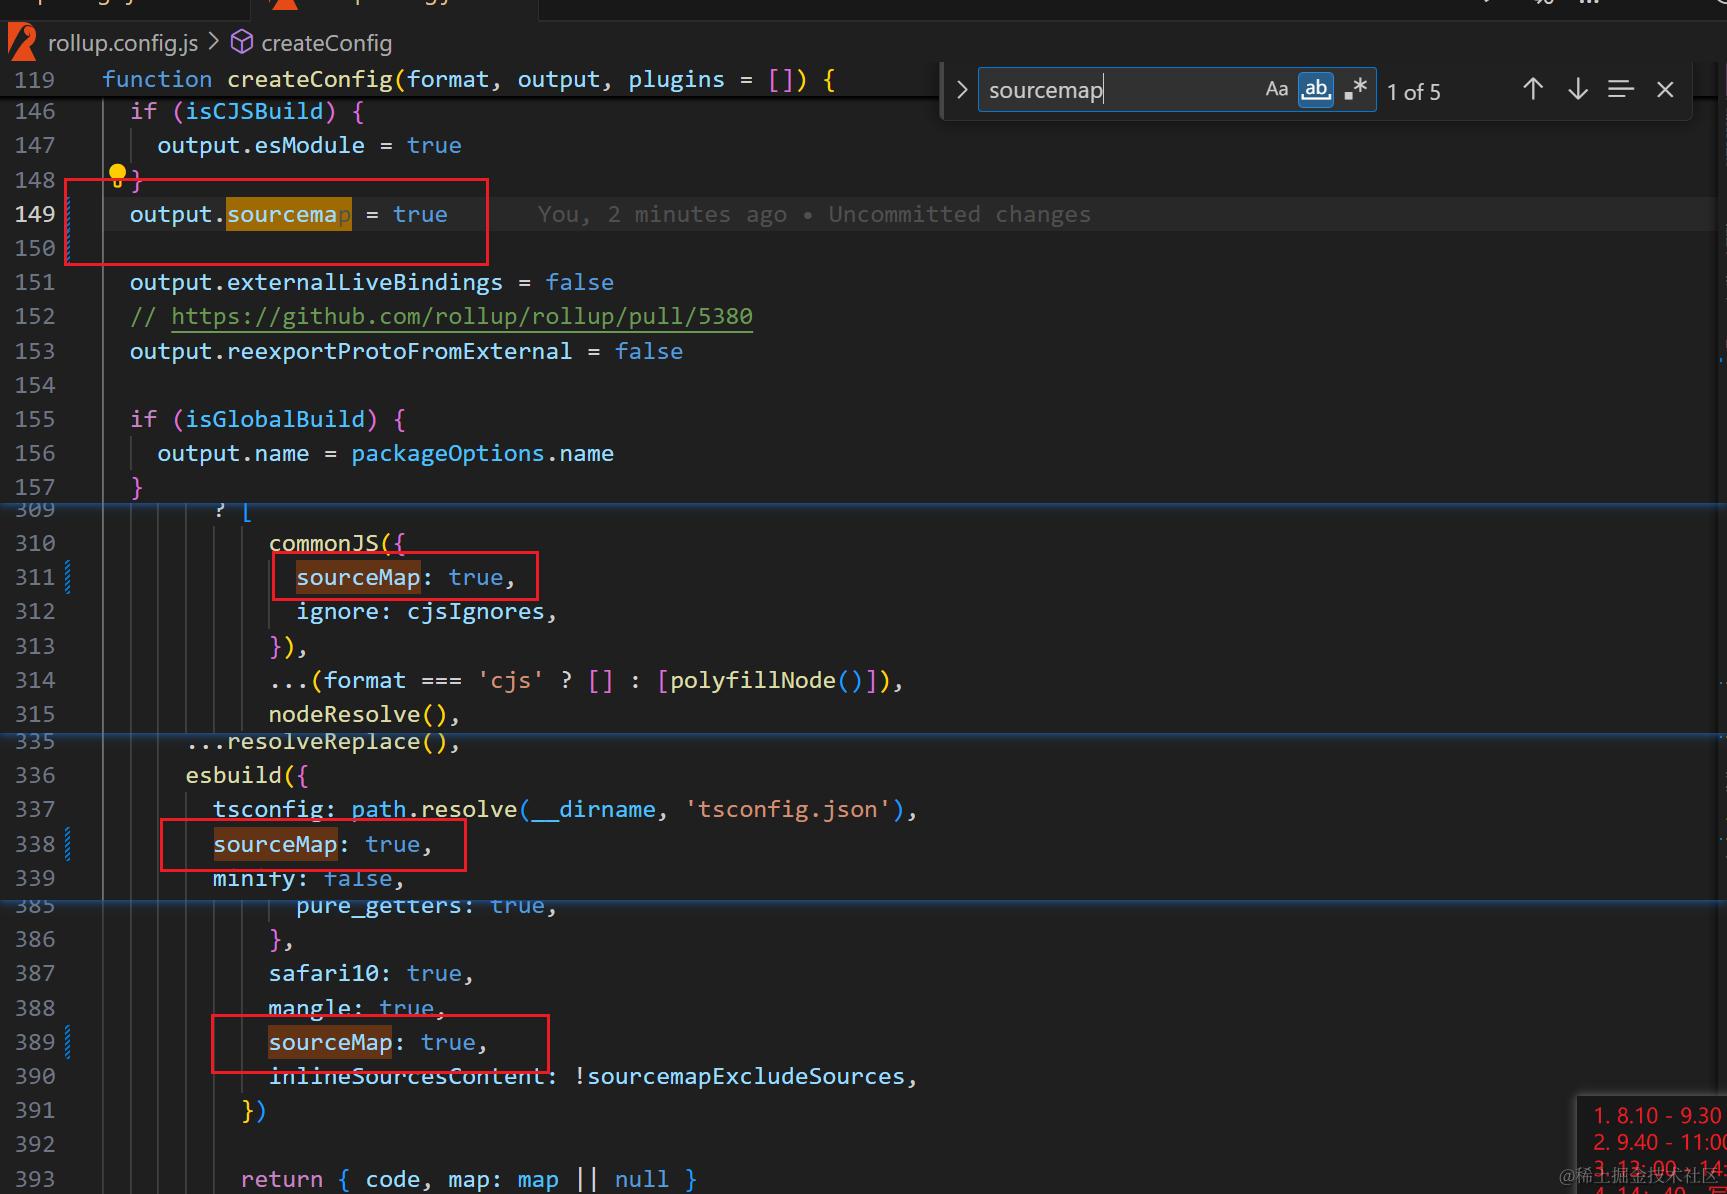Click 'output.esModule' on line 147
Viewport: 1727px width, 1194px height.
[261, 146]
